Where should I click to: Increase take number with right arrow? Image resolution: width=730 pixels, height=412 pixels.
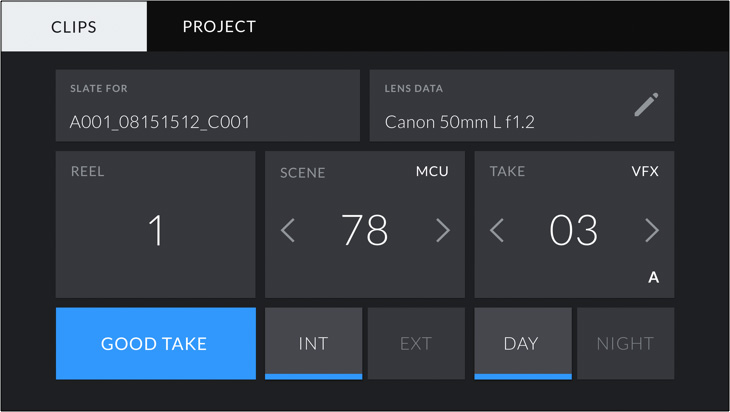click(652, 231)
